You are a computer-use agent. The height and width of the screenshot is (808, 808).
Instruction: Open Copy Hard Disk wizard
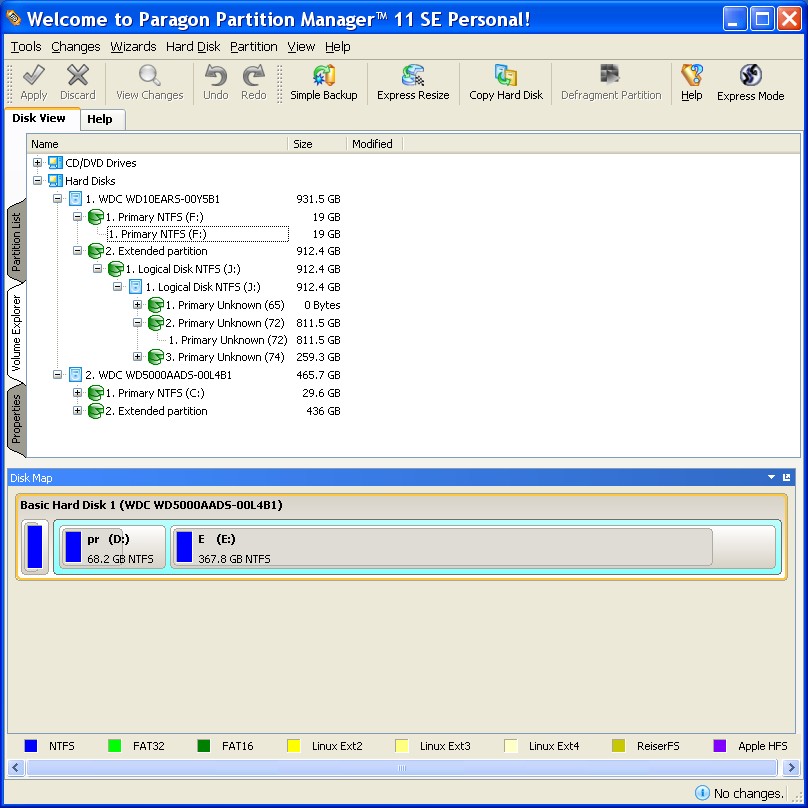point(506,82)
